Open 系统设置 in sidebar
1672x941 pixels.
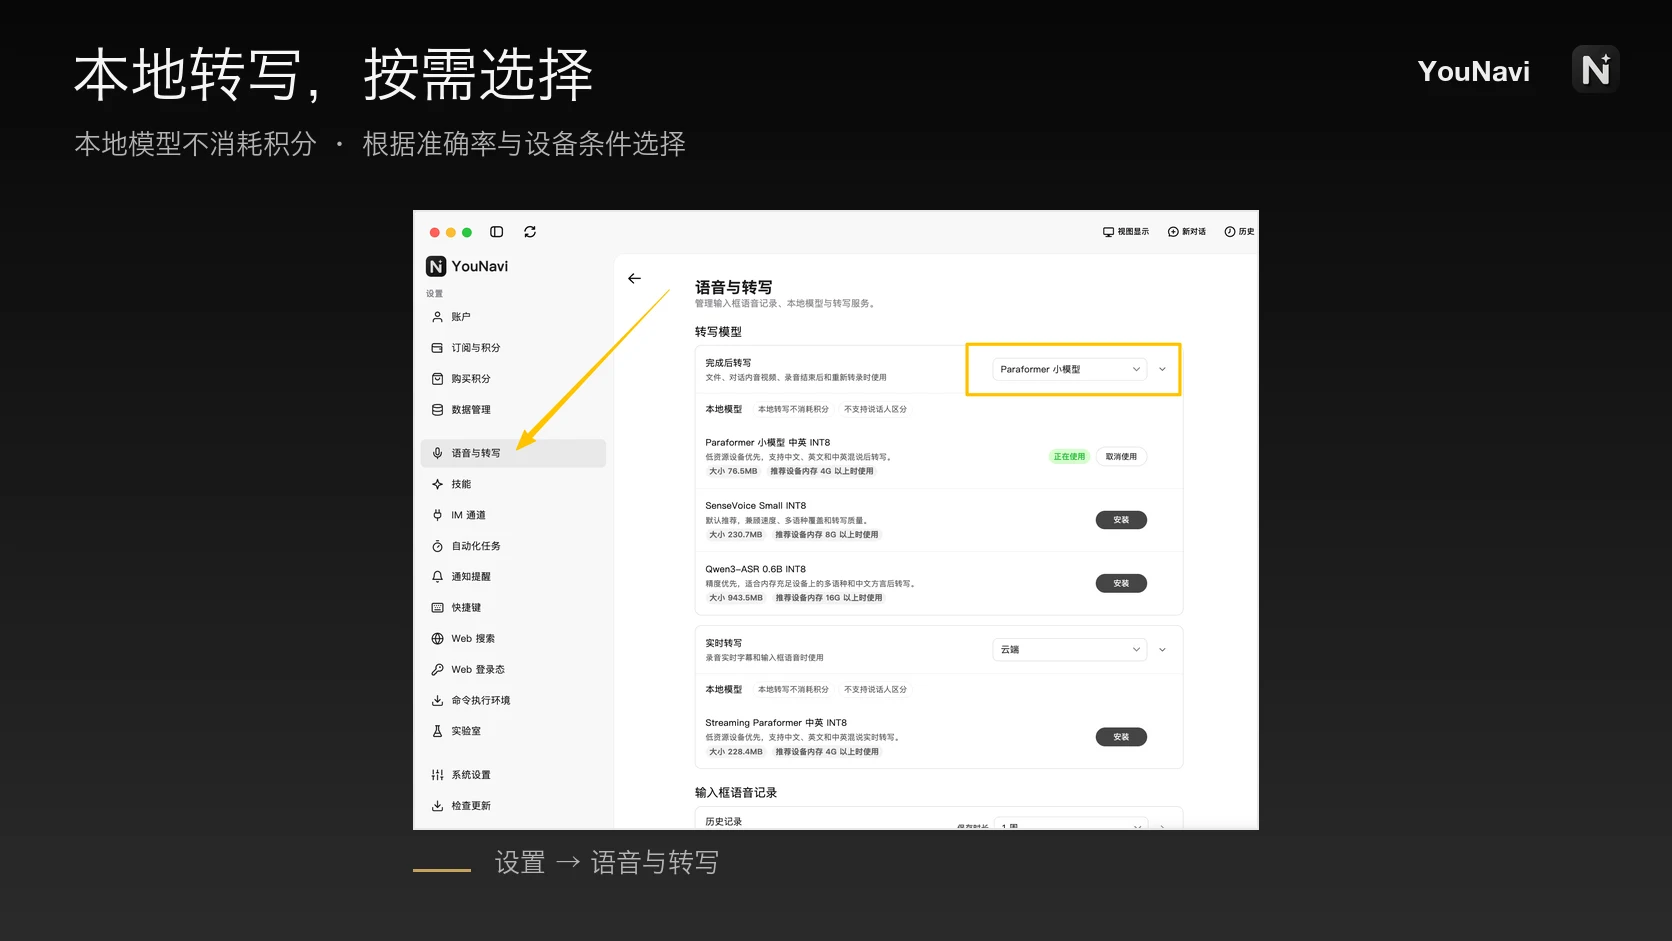[513, 775]
